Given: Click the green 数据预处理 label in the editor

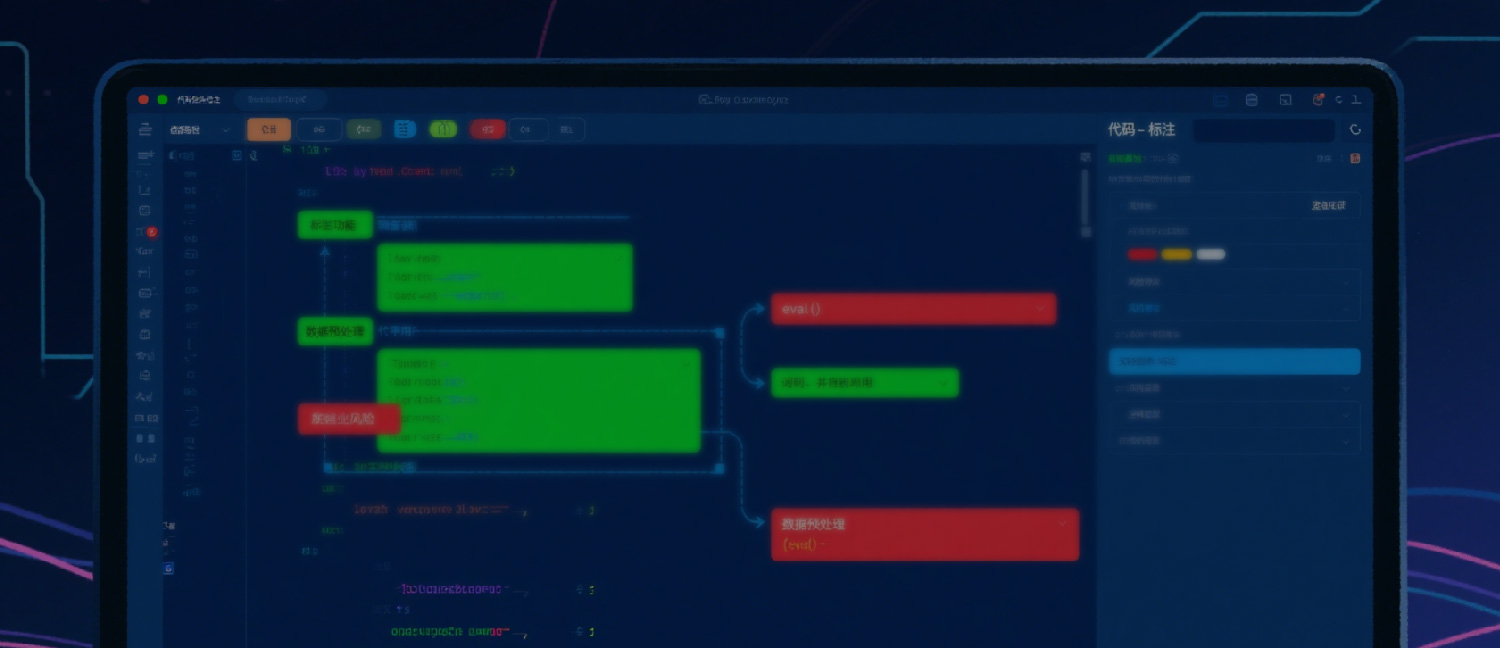Looking at the screenshot, I should pyautogui.click(x=334, y=331).
